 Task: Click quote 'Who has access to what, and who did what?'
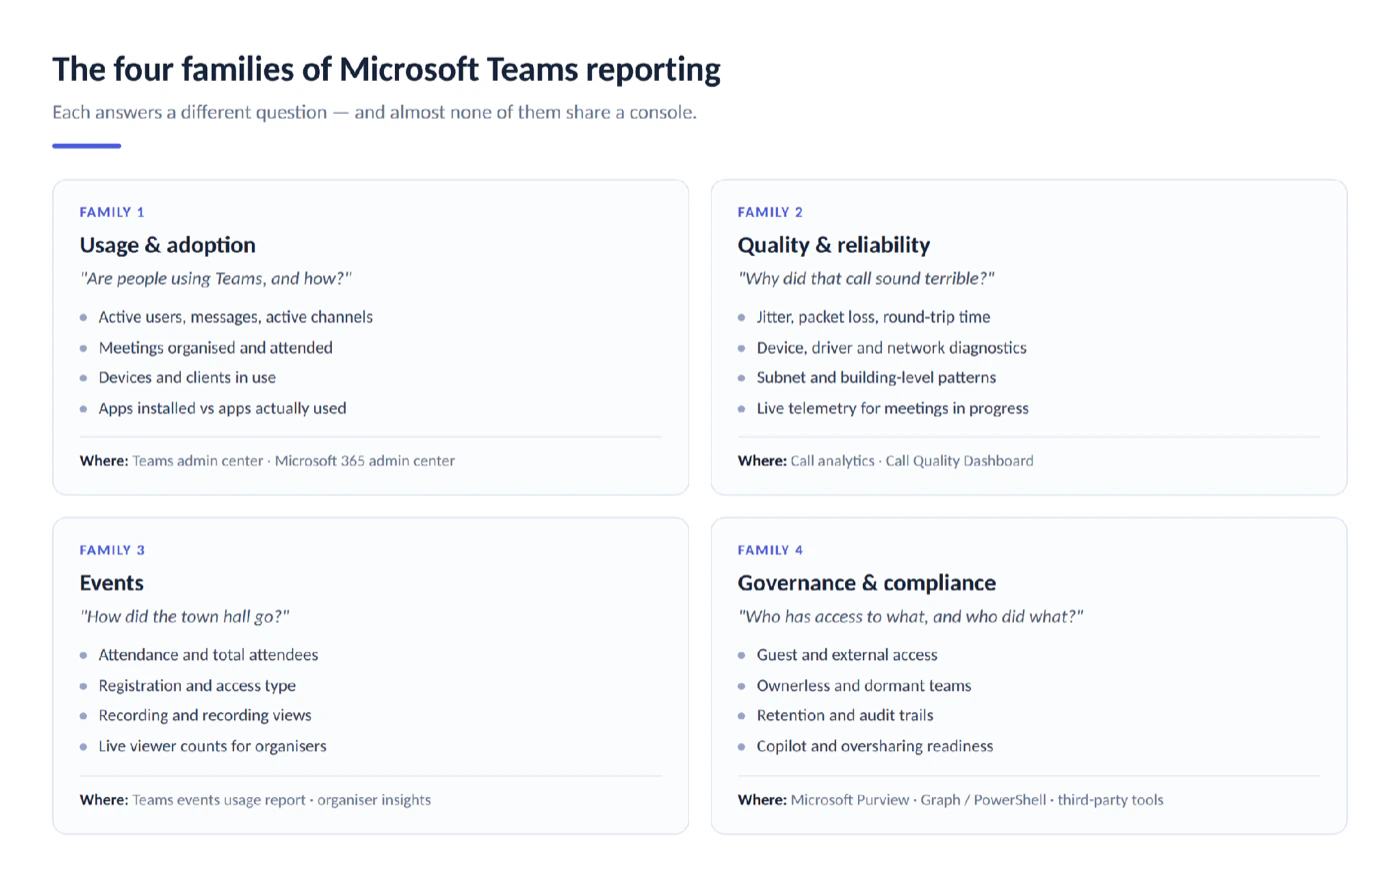[910, 617]
